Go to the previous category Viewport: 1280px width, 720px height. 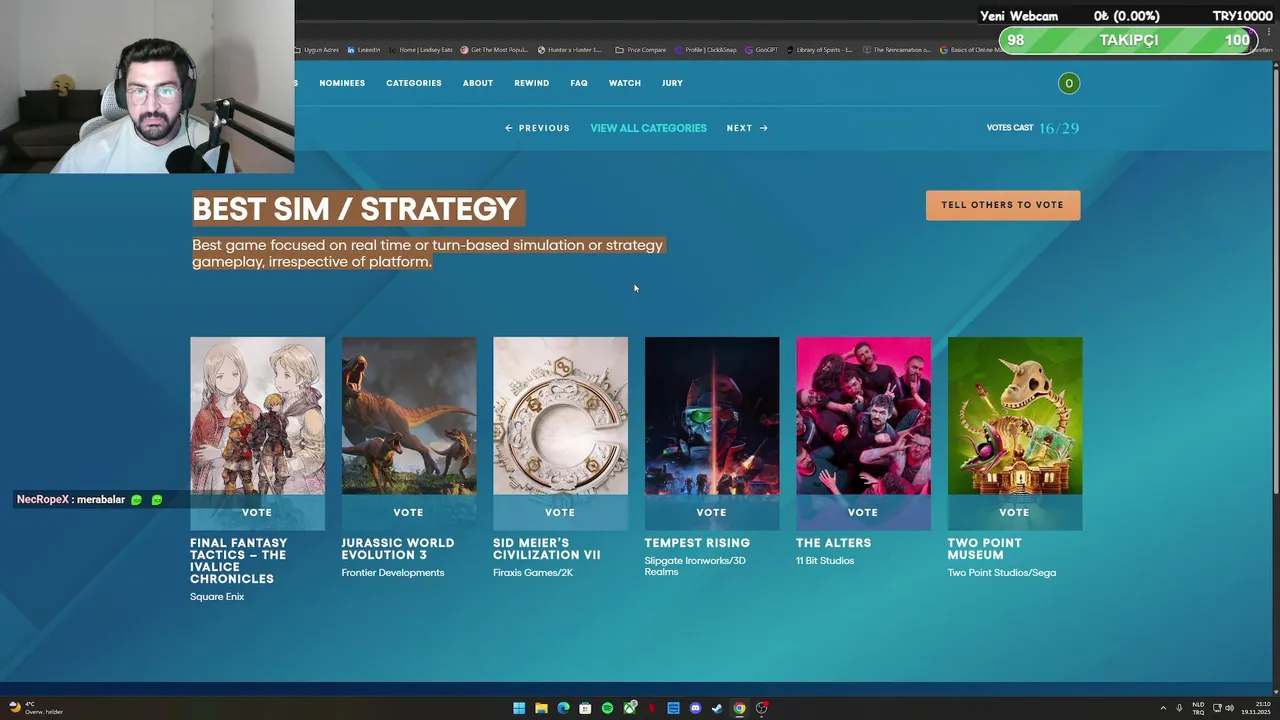tap(537, 128)
